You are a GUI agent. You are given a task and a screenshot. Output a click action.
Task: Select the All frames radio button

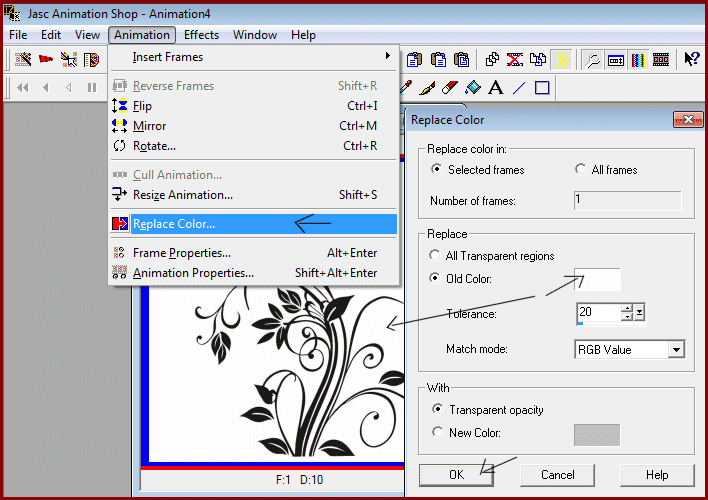[x=580, y=169]
